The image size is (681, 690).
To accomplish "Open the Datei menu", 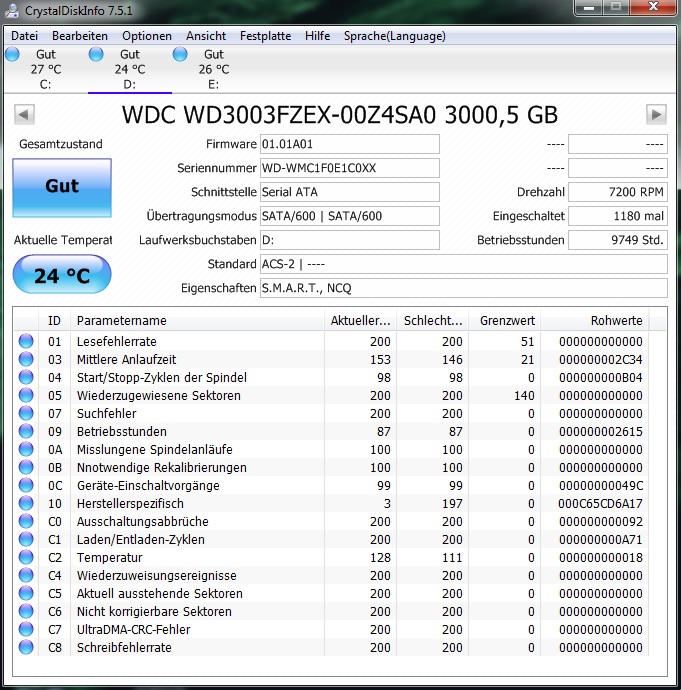I will (x=25, y=36).
